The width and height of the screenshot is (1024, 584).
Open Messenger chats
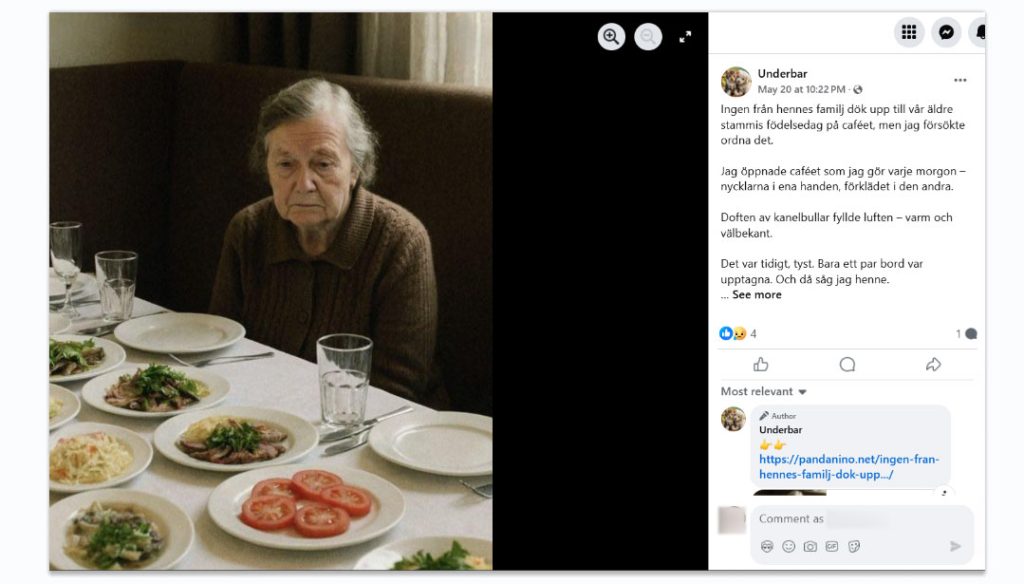click(945, 32)
